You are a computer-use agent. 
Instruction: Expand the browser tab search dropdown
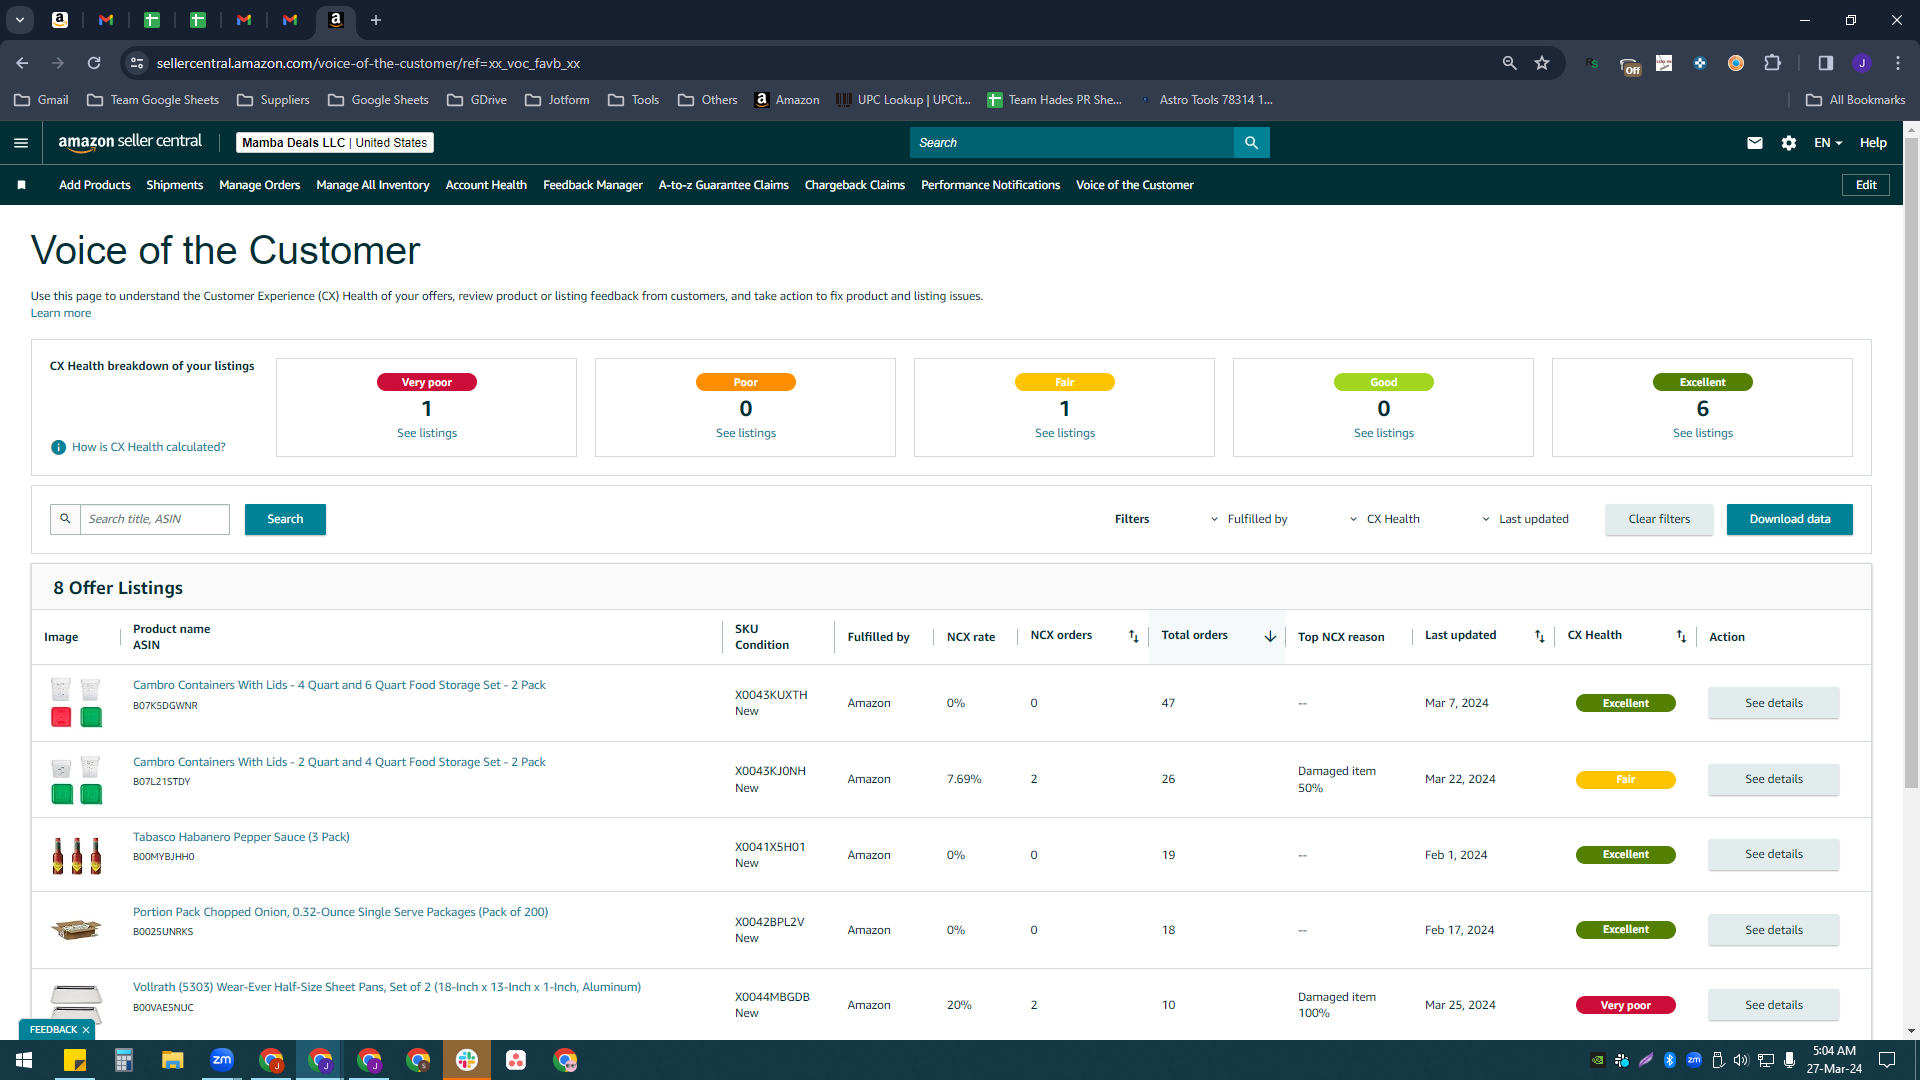pyautogui.click(x=19, y=20)
